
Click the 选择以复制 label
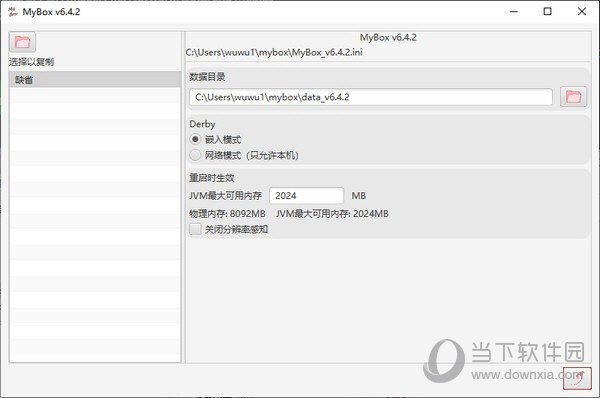click(x=31, y=62)
